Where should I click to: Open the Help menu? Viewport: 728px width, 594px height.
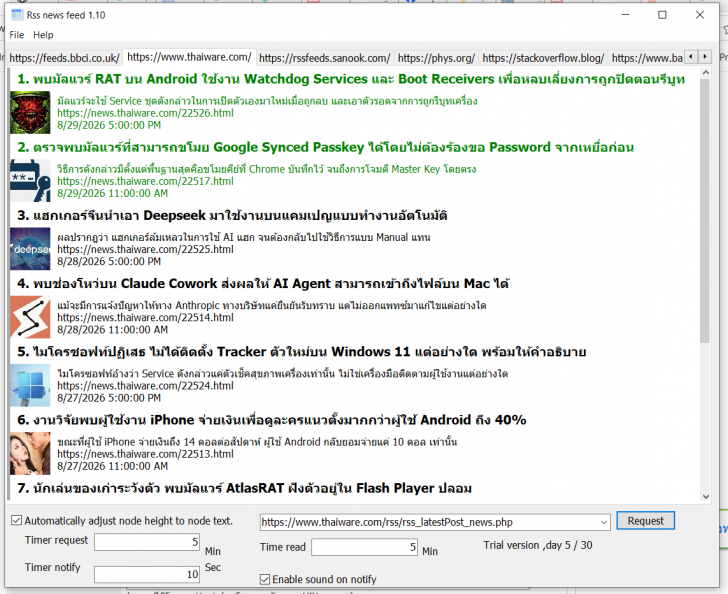coord(43,35)
